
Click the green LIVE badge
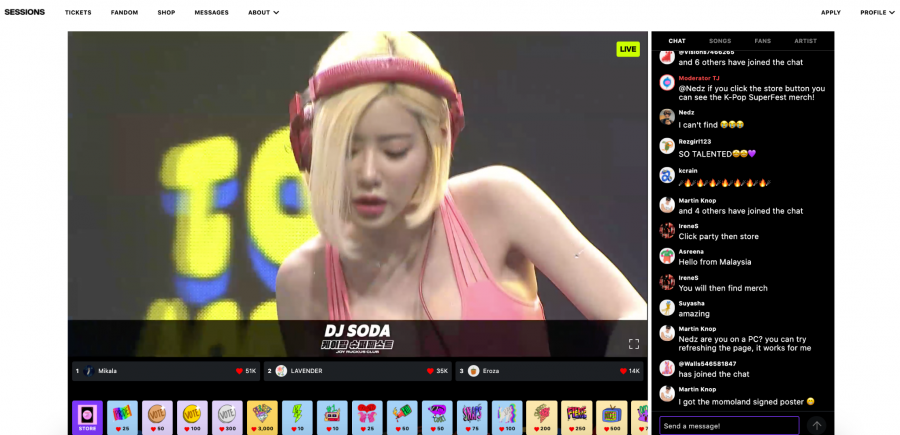pyautogui.click(x=628, y=49)
